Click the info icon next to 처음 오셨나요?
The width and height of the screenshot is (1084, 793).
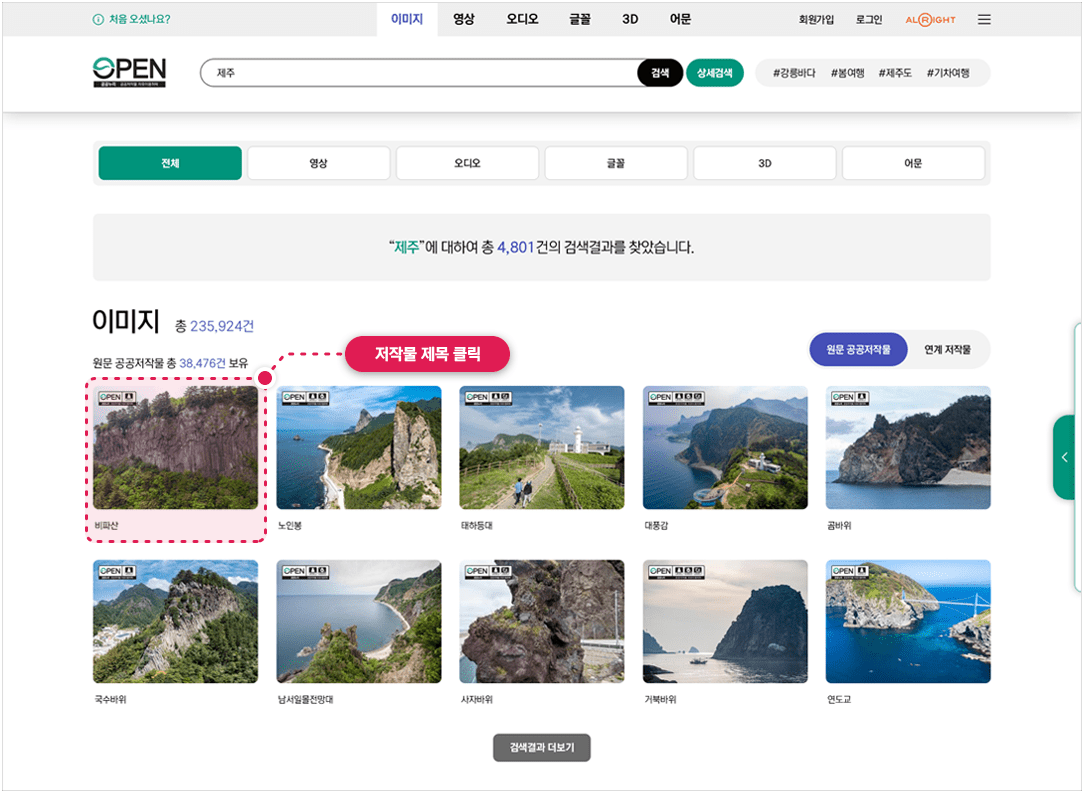97,19
